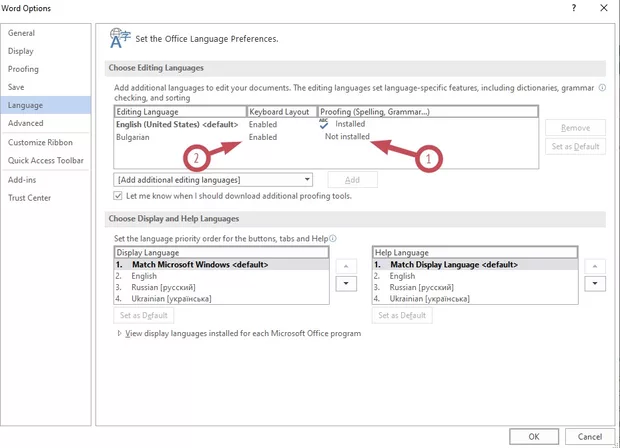The image size is (620, 448).
Task: Click Bulgarian keyboard layout 'Enabled' status
Action: coord(263,137)
